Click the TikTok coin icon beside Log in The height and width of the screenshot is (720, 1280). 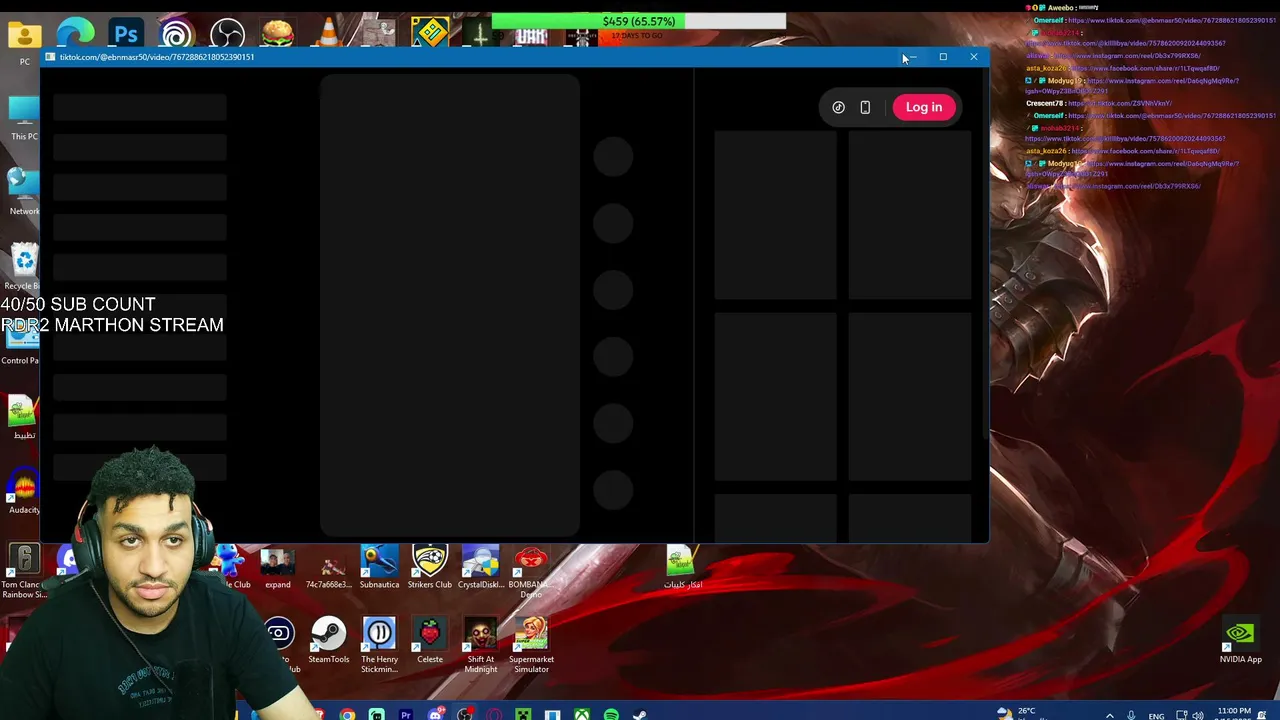[838, 107]
